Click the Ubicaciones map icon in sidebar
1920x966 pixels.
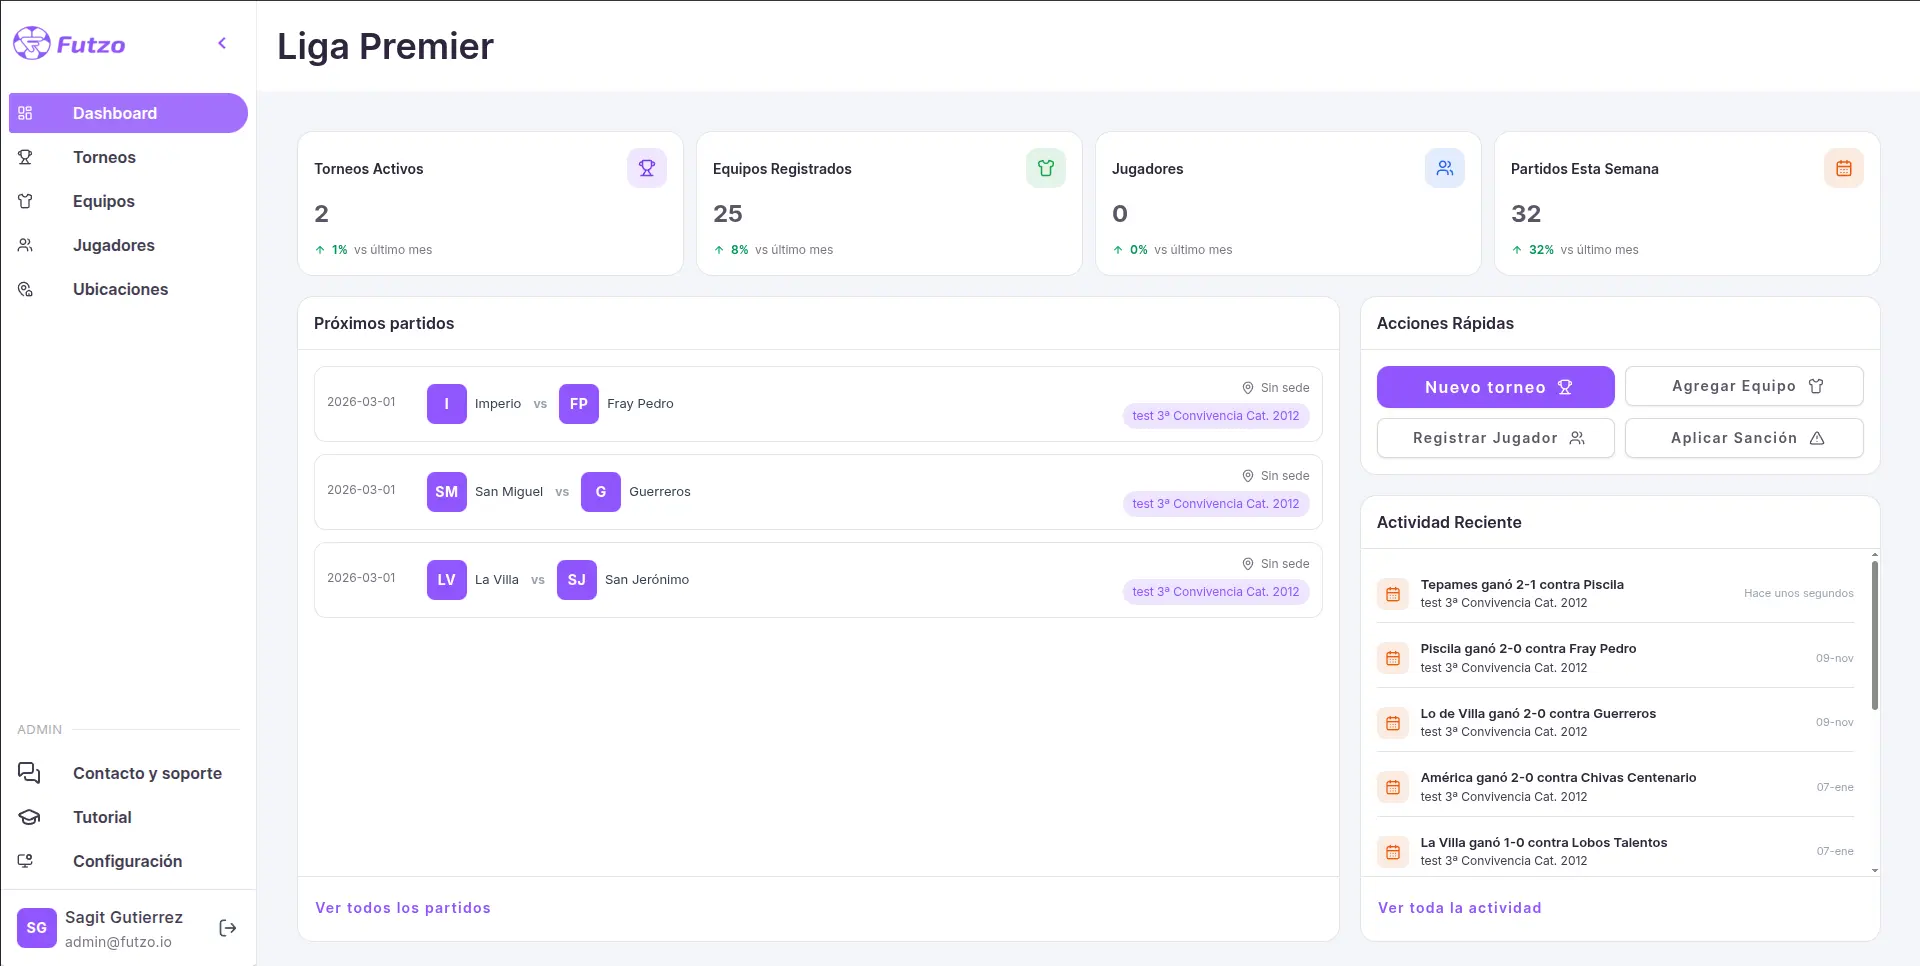[x=25, y=289]
